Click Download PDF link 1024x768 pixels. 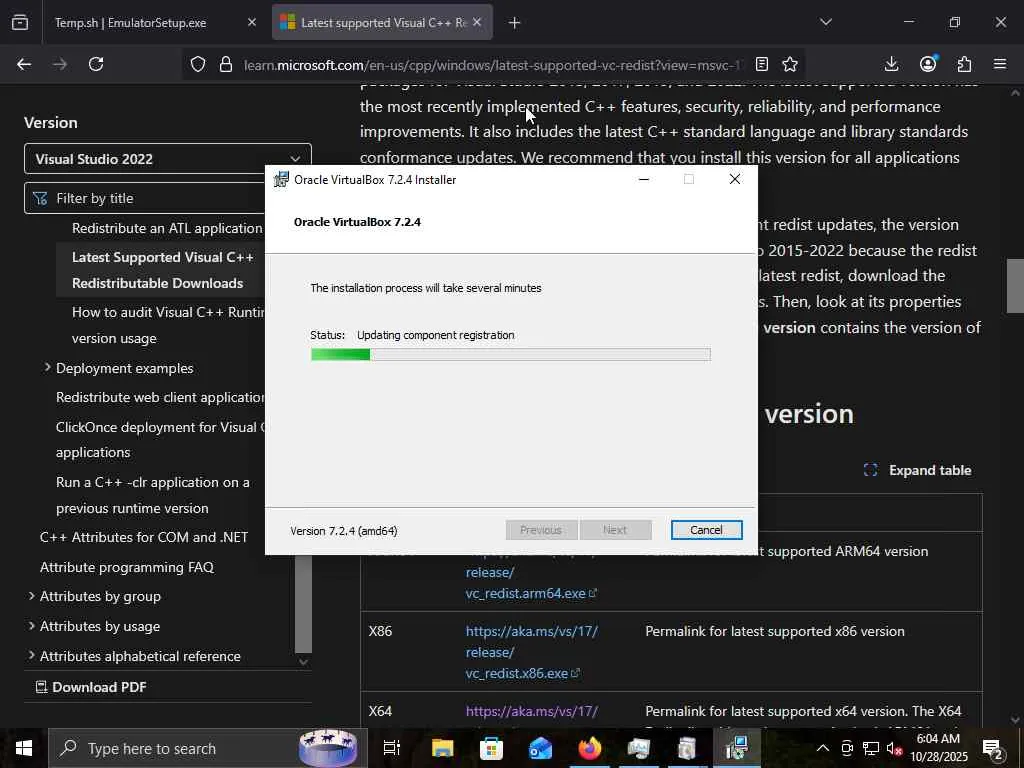91,687
